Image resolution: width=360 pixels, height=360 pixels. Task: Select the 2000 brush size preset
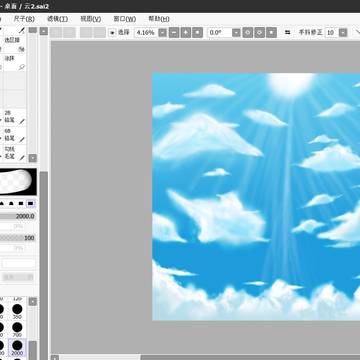tap(17, 347)
